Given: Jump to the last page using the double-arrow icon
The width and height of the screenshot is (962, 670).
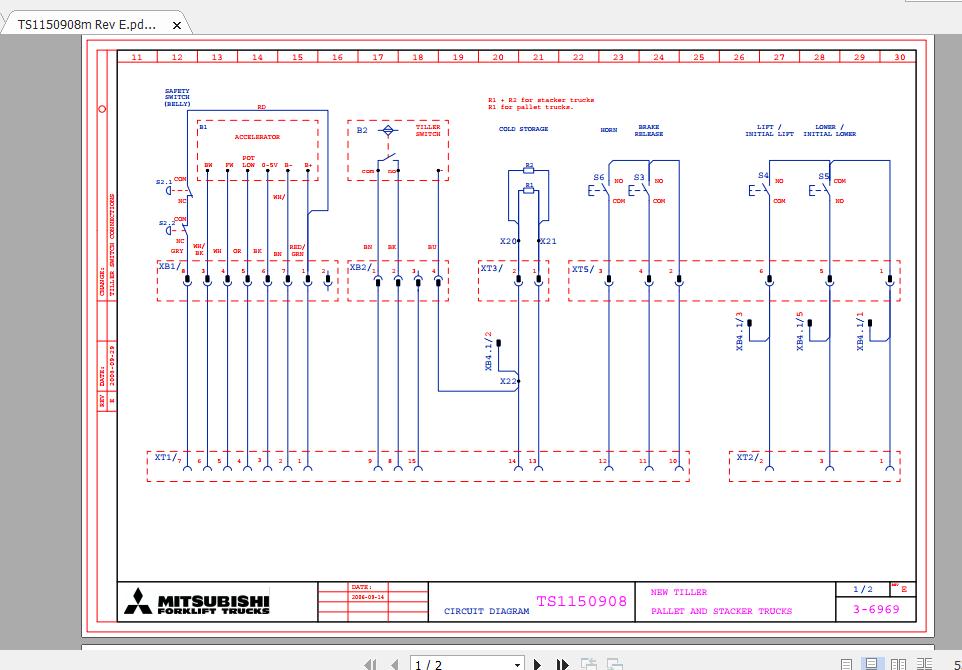Looking at the screenshot, I should point(562,664).
